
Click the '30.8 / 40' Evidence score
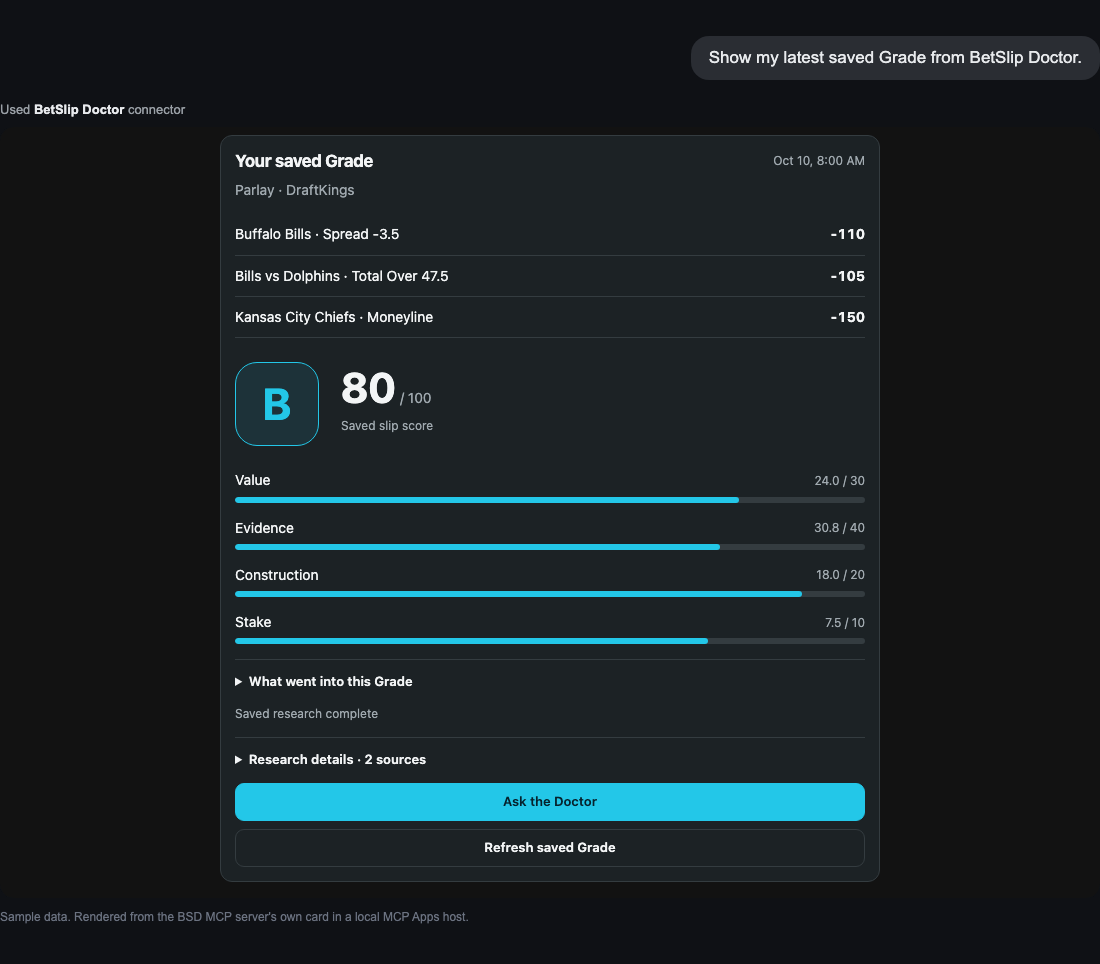[x=839, y=528]
